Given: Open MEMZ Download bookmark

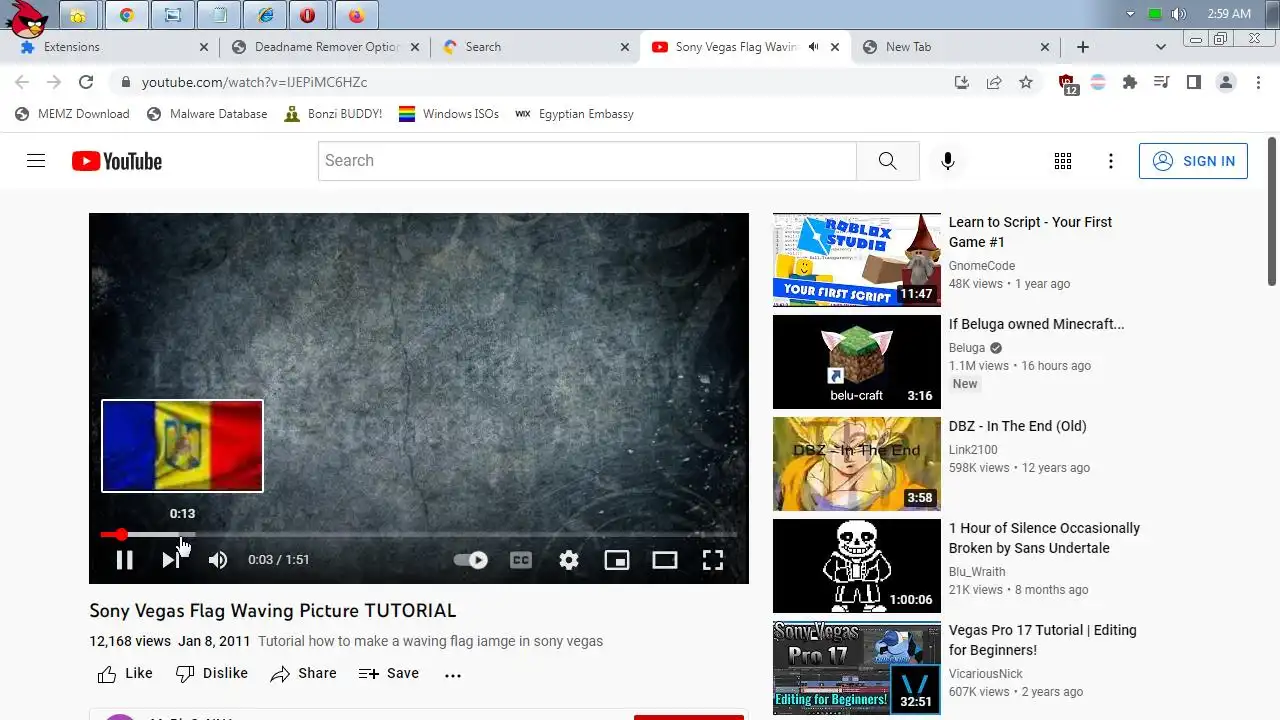Looking at the screenshot, I should pyautogui.click(x=72, y=114).
